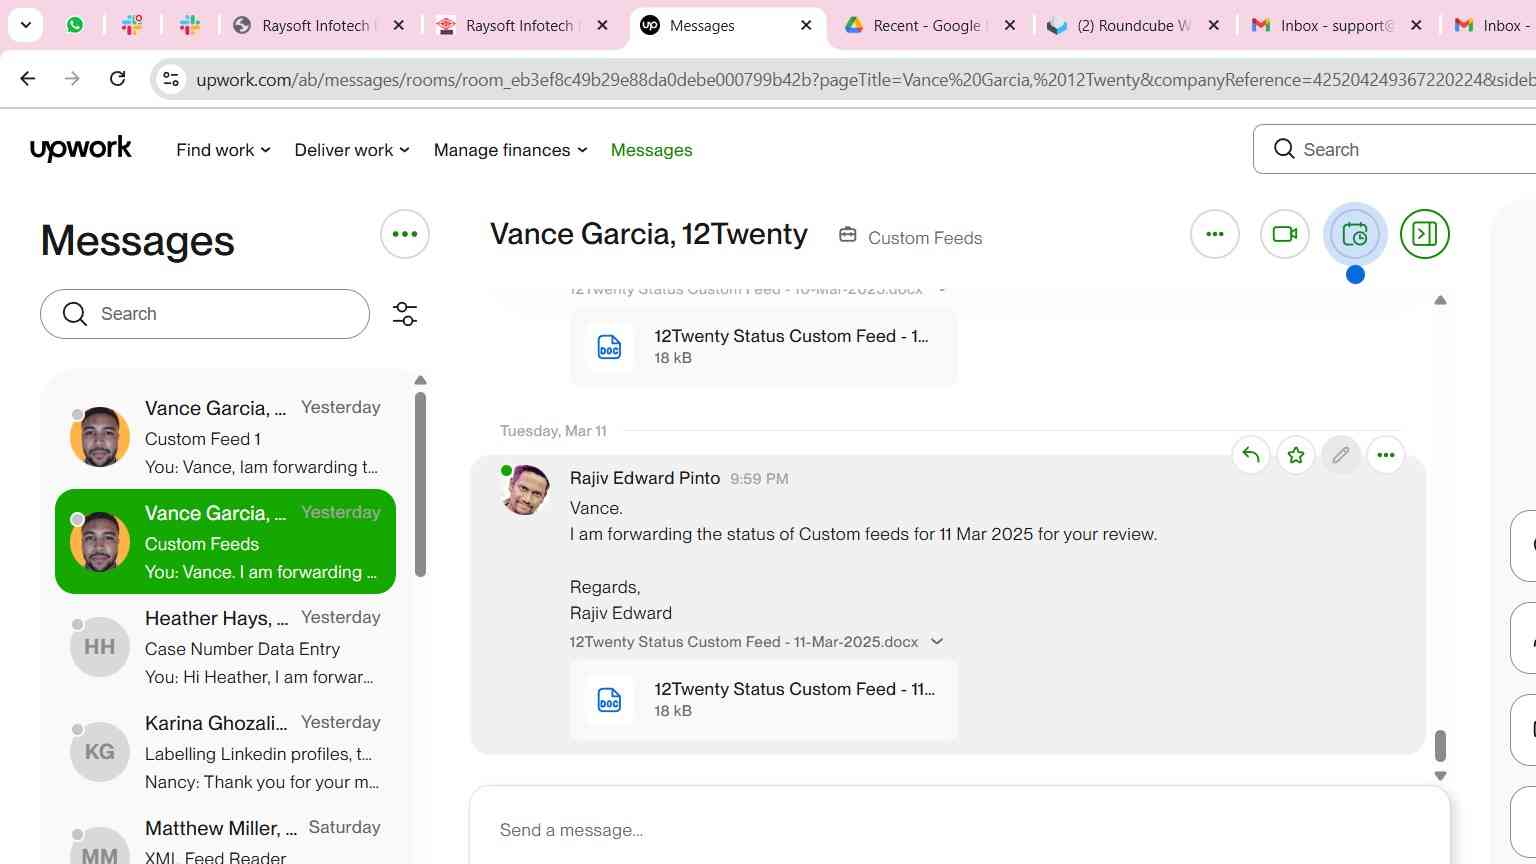Click Vance Garcia avatar in Custom Feed 1 row

pyautogui.click(x=100, y=437)
